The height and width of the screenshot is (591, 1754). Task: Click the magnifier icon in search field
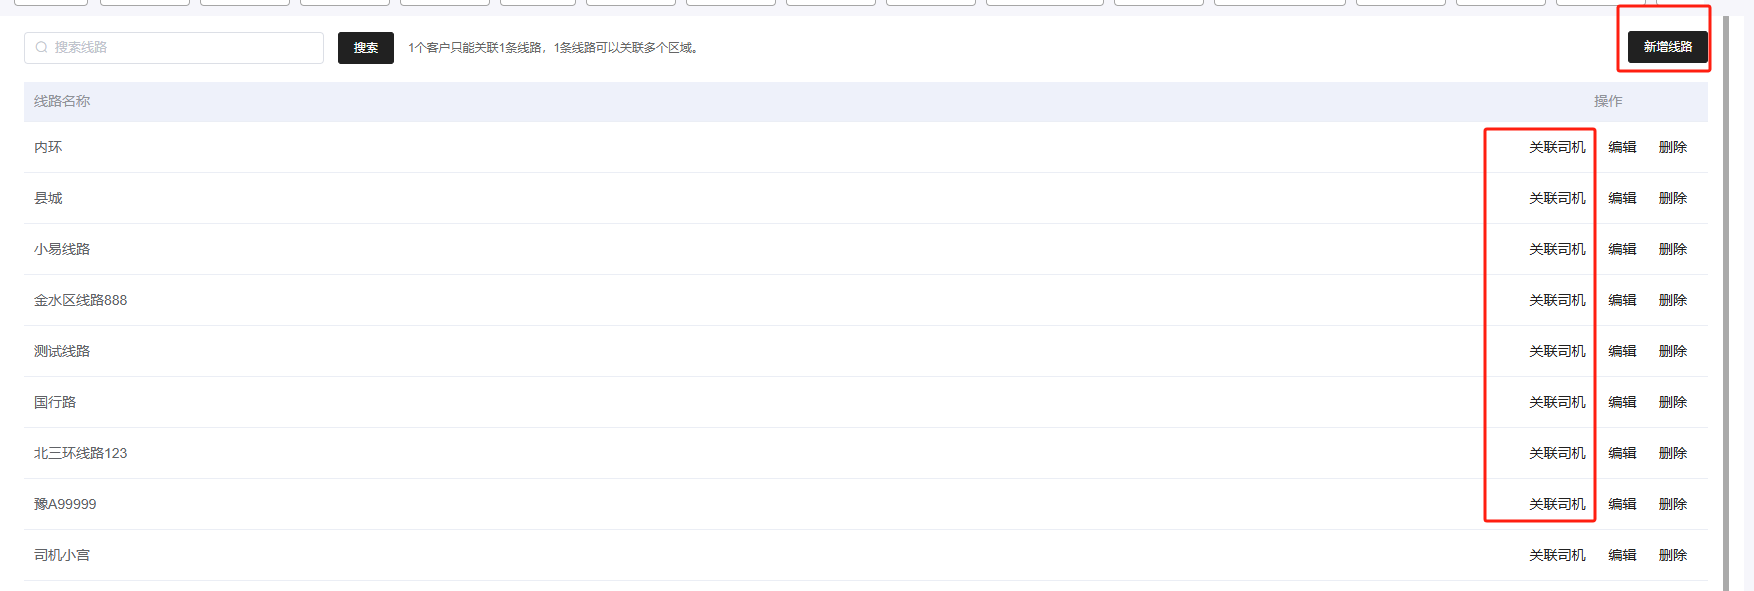click(x=41, y=47)
